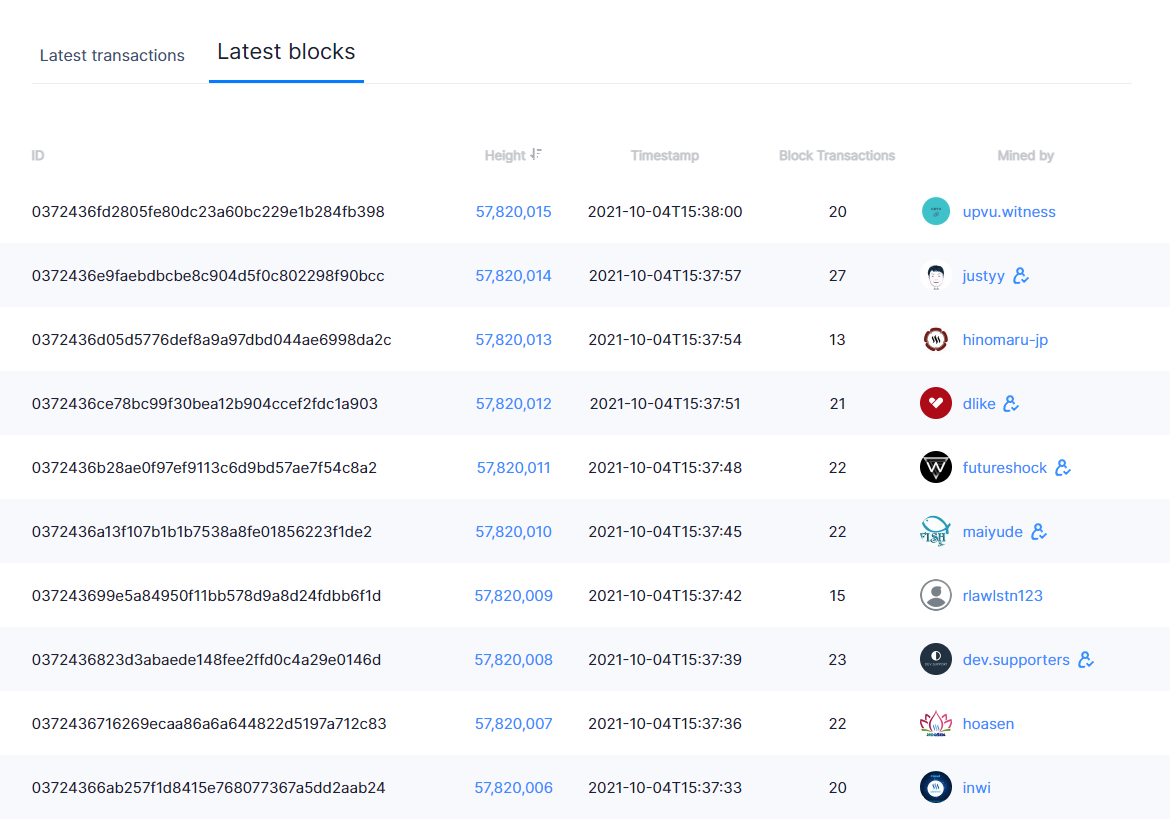Click the user badge icon beside justyy

click(x=1021, y=275)
